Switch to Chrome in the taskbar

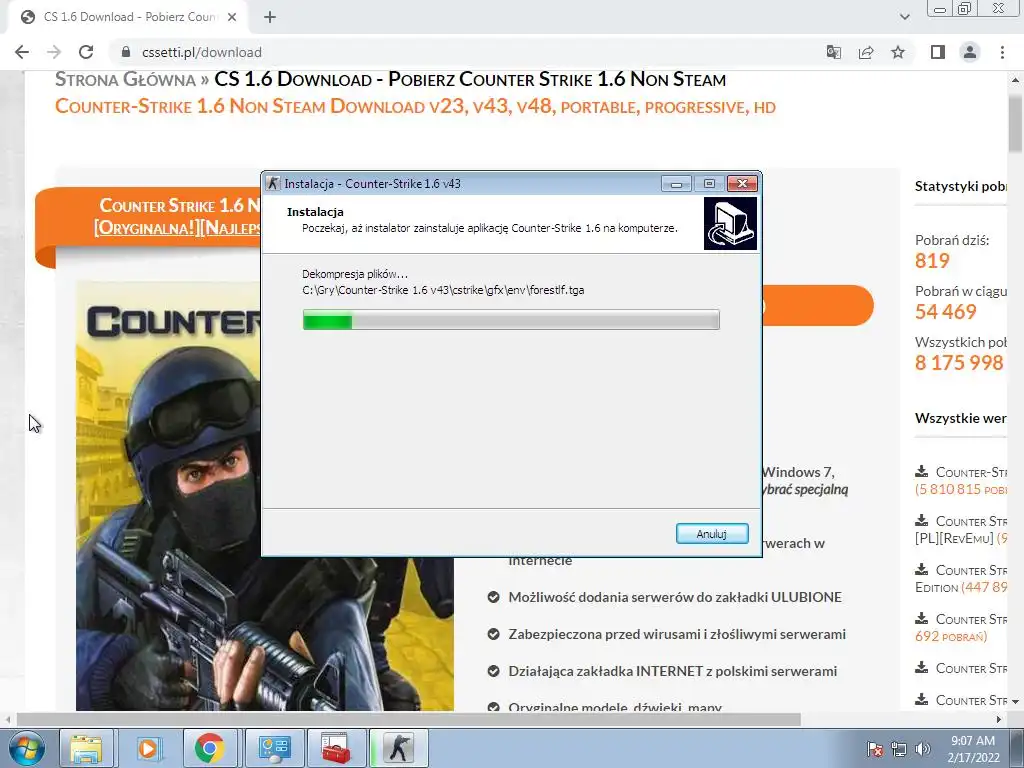coord(210,748)
